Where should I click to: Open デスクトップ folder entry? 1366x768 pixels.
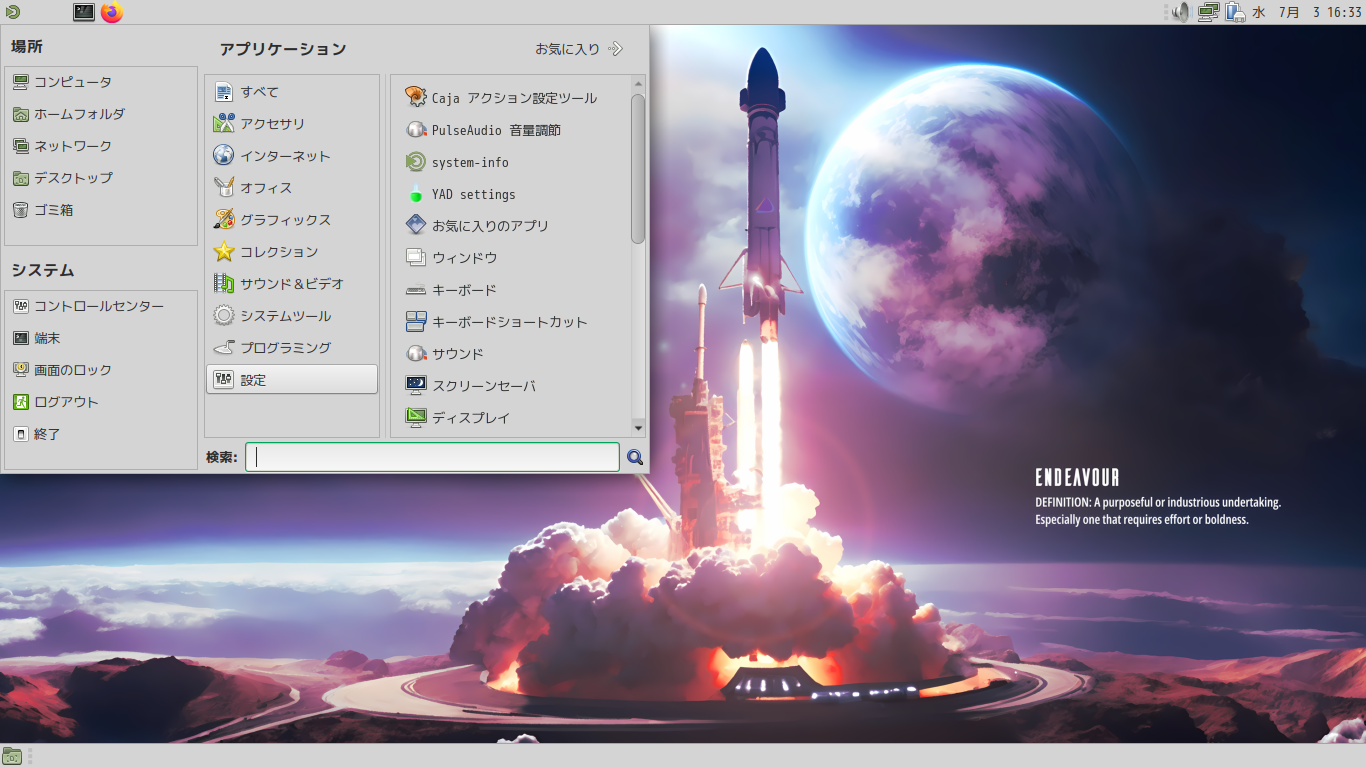101,178
